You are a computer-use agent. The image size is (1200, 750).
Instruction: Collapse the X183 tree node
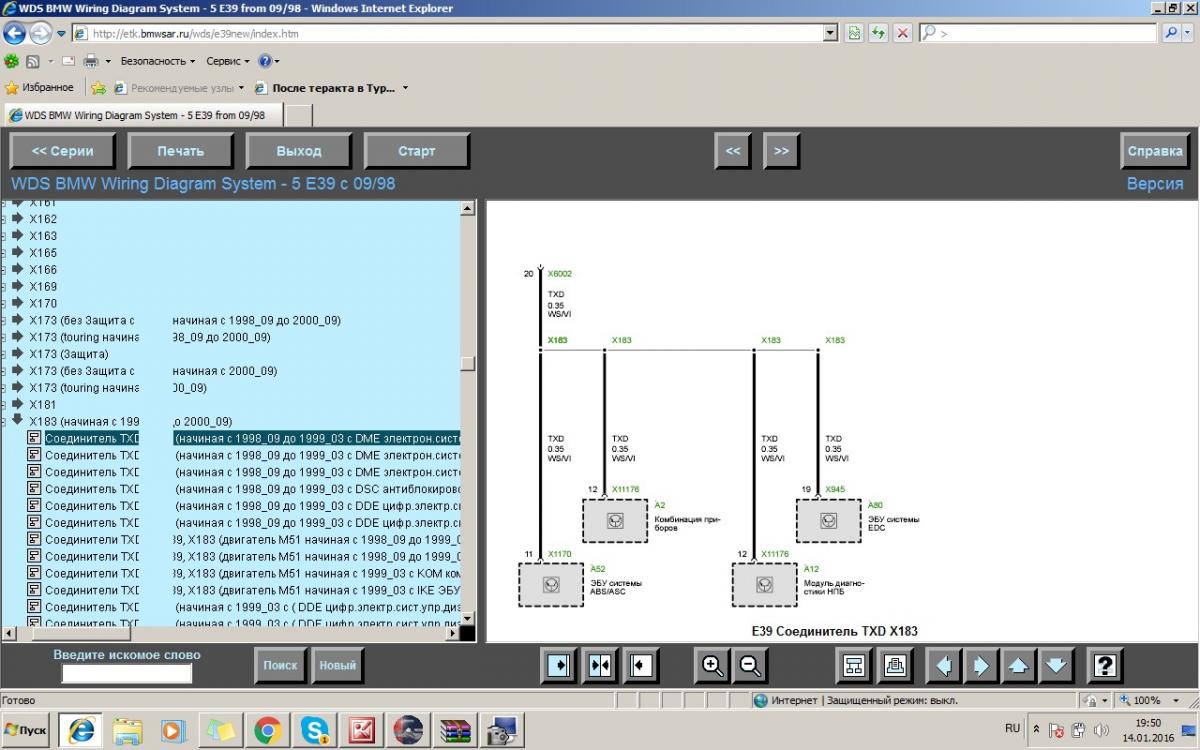17,420
